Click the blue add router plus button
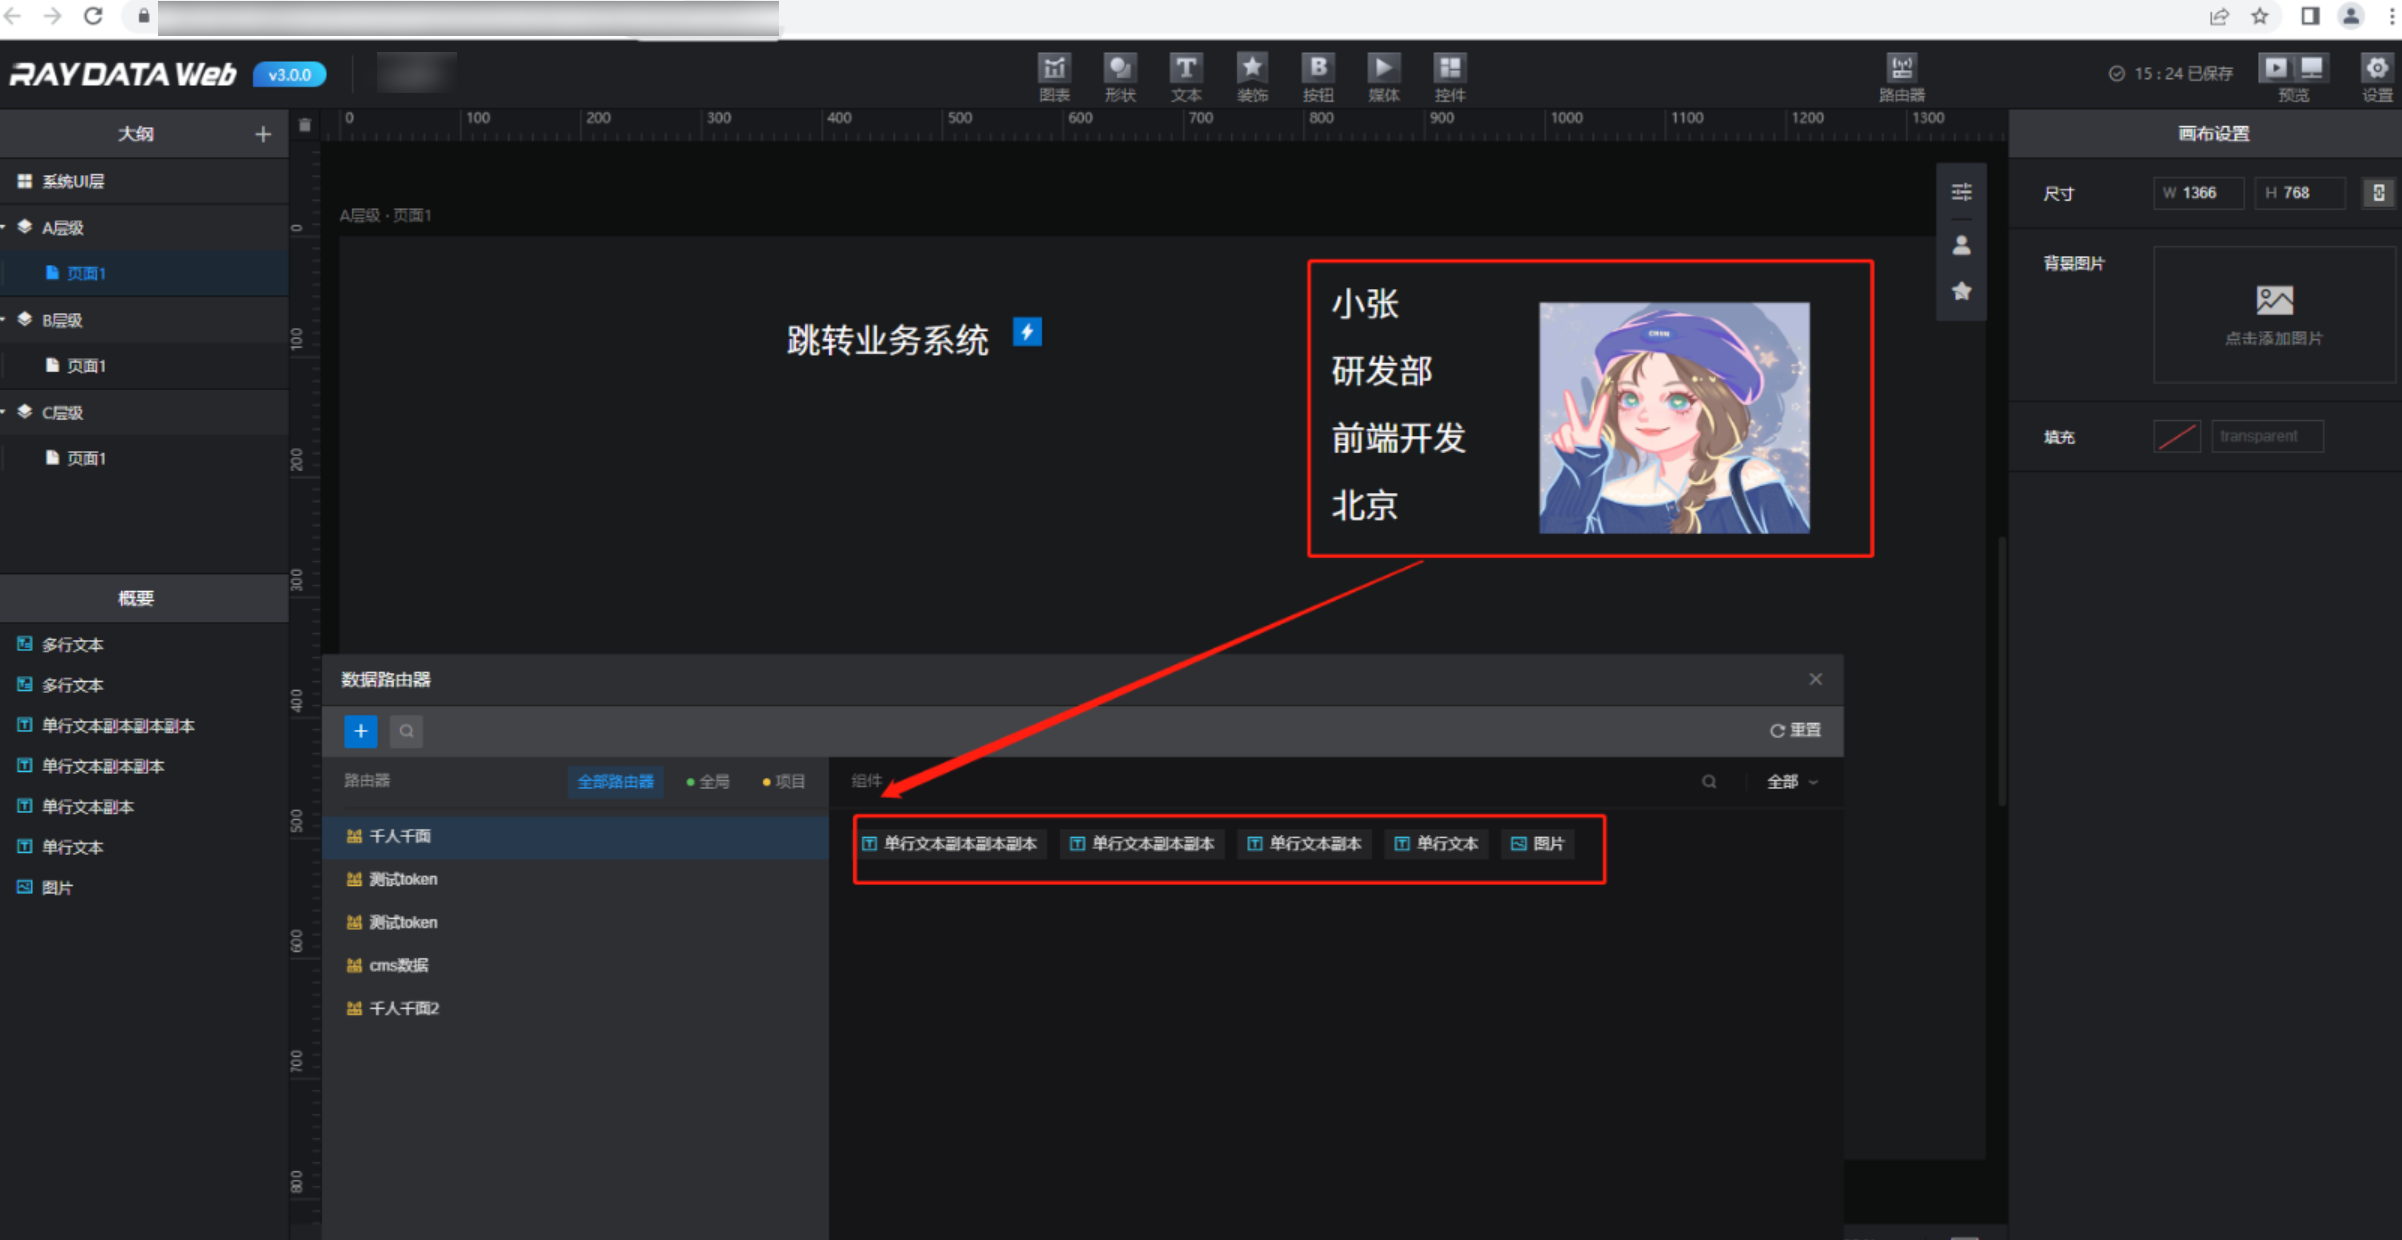 click(x=360, y=731)
